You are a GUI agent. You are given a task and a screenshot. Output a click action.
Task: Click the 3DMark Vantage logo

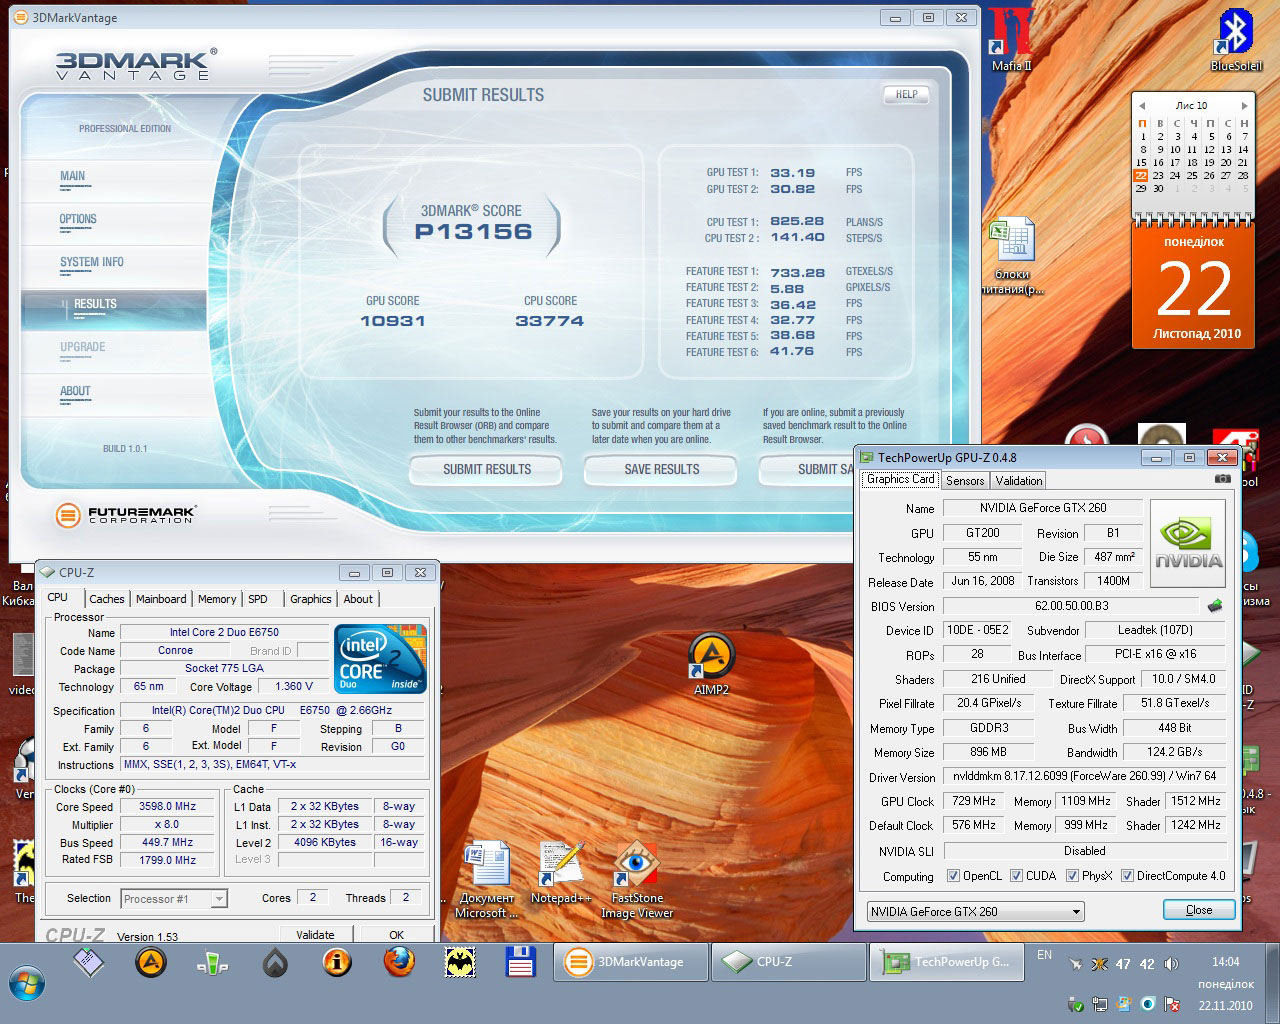tap(136, 65)
